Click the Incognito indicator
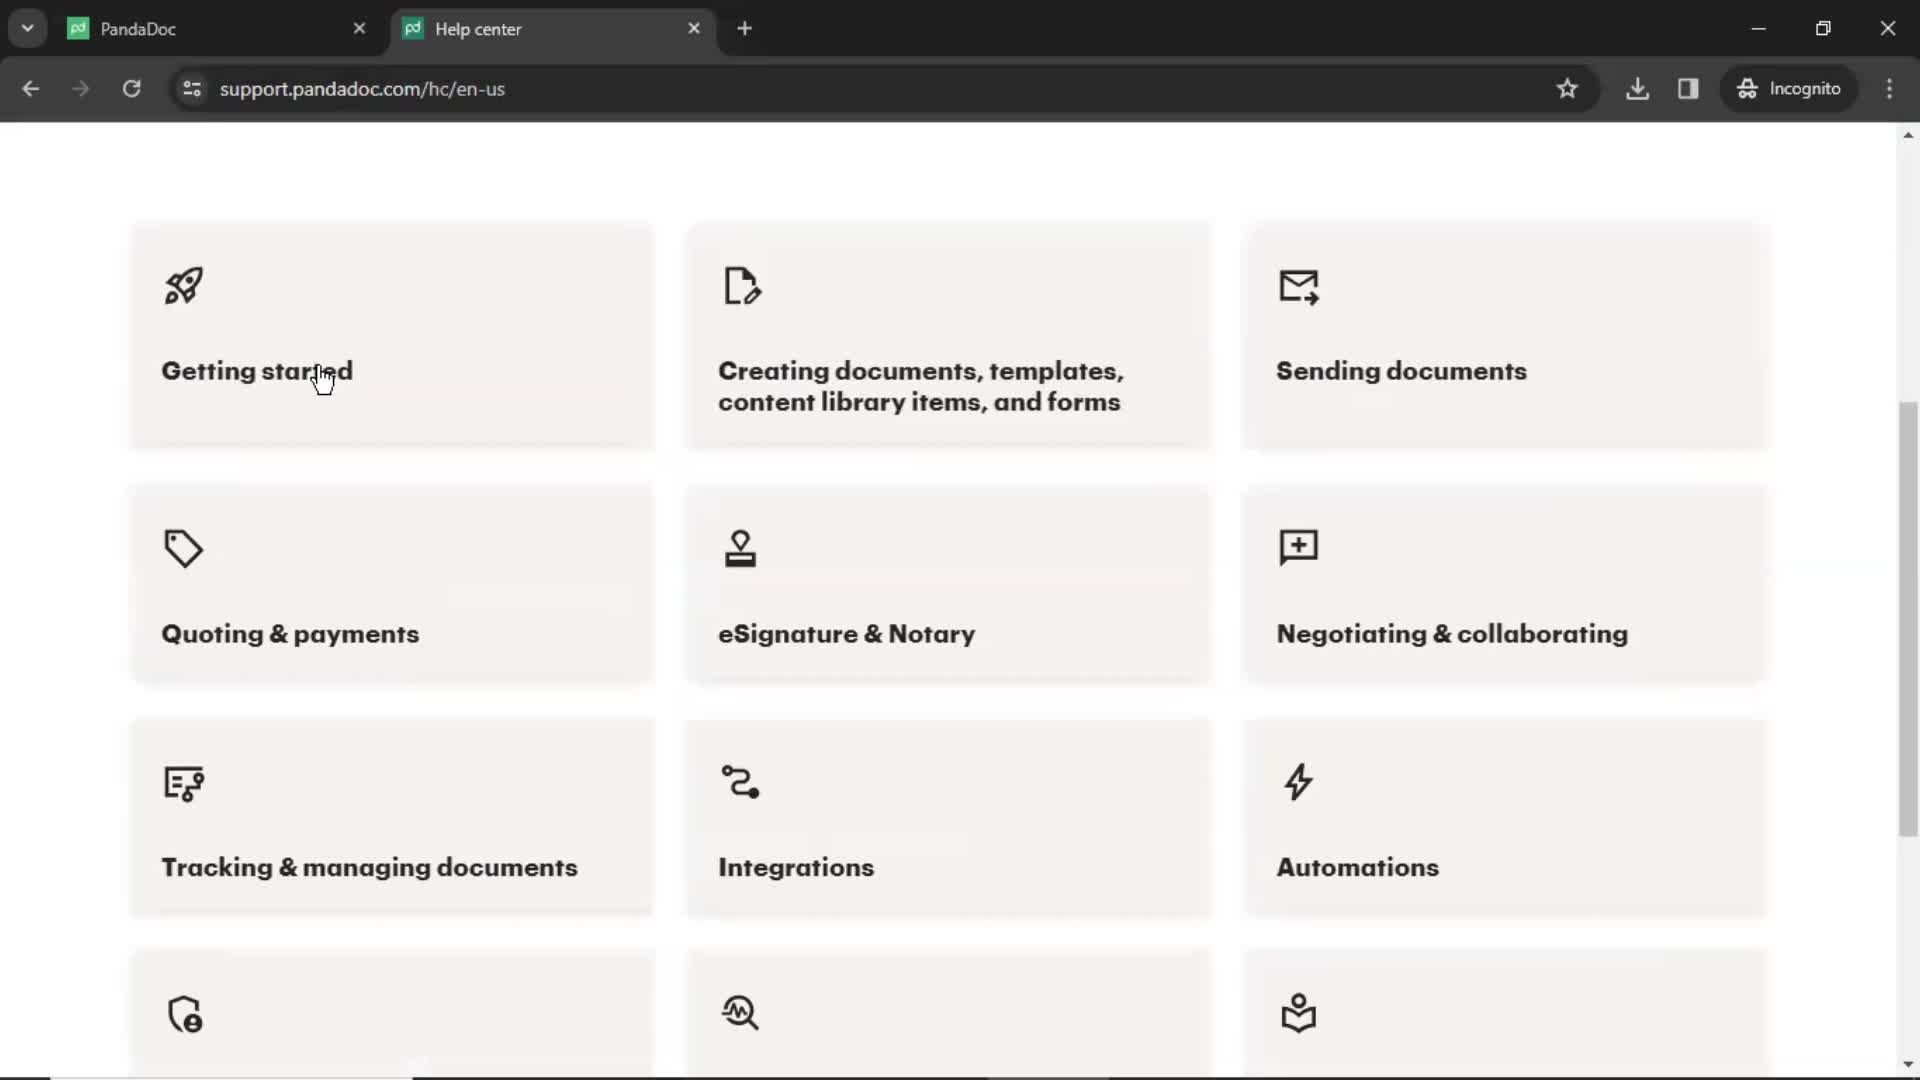1920x1080 pixels. 1789,89
